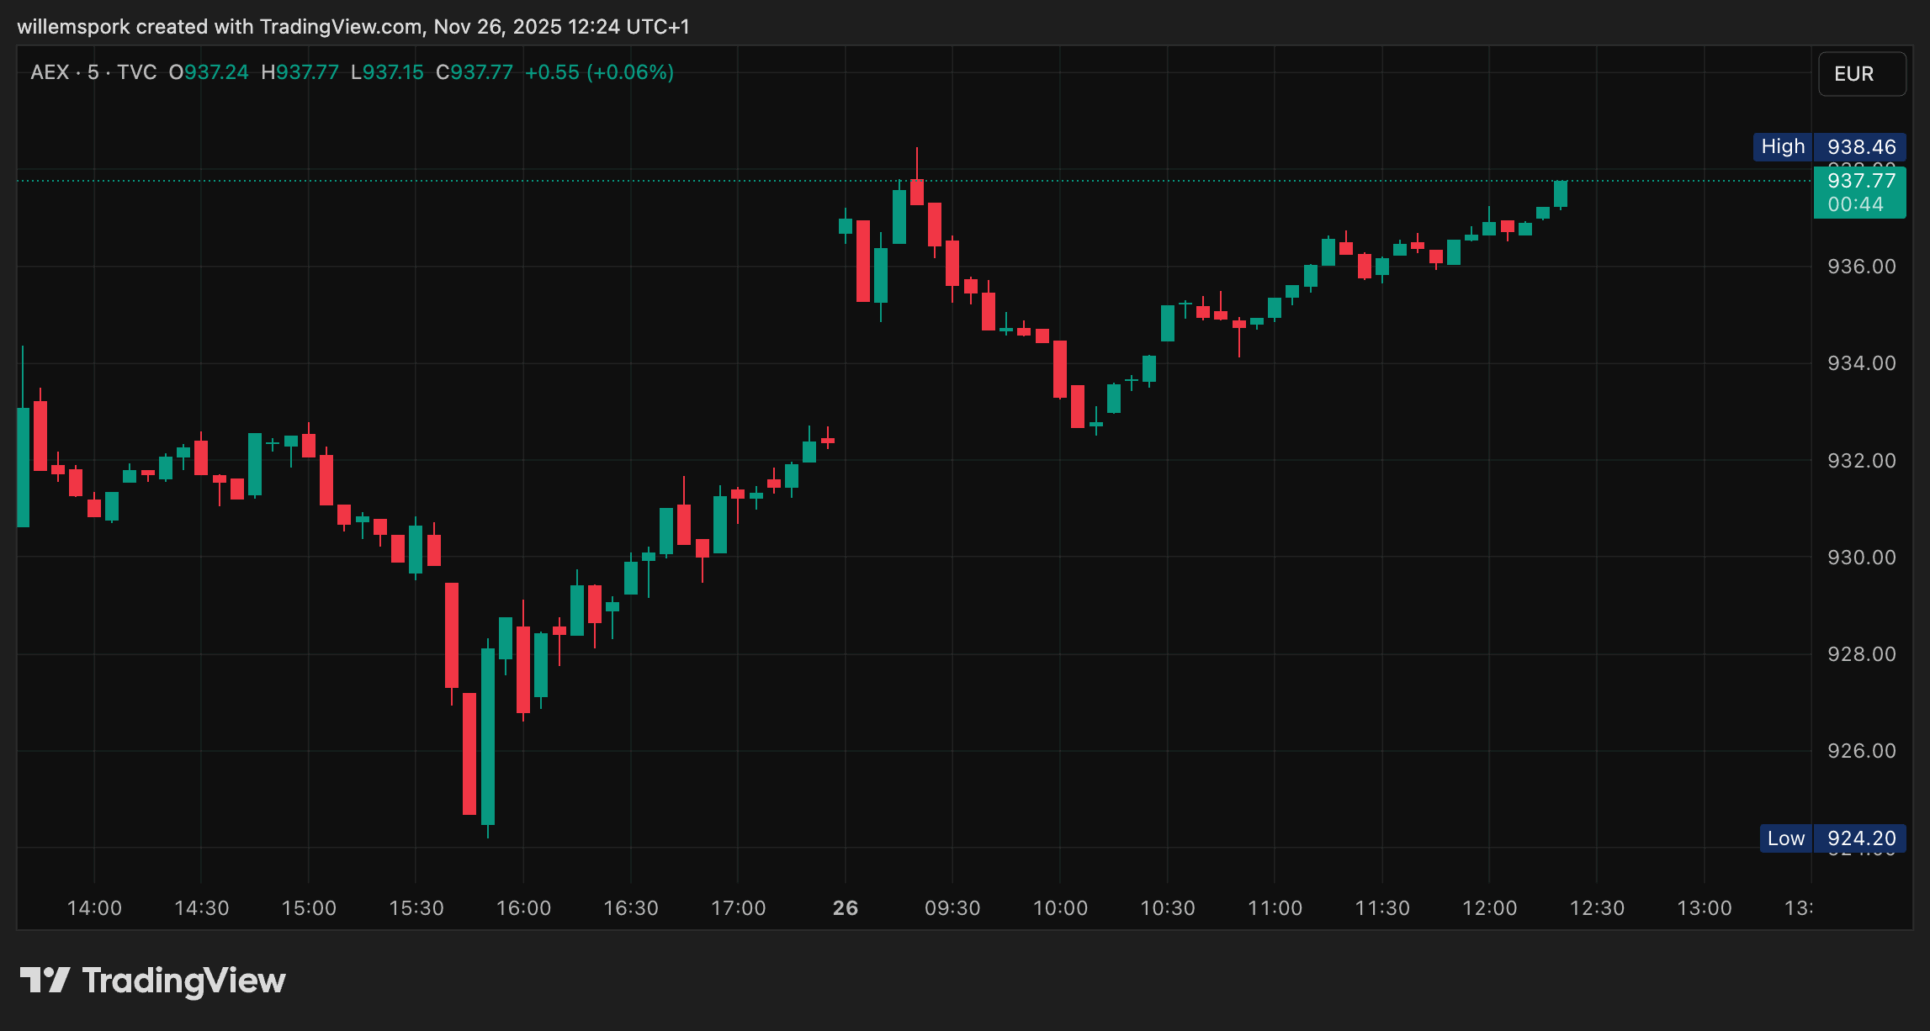Viewport: 1930px width, 1031px height.
Task: Click the open value O937.24 in legend
Action: coord(208,72)
